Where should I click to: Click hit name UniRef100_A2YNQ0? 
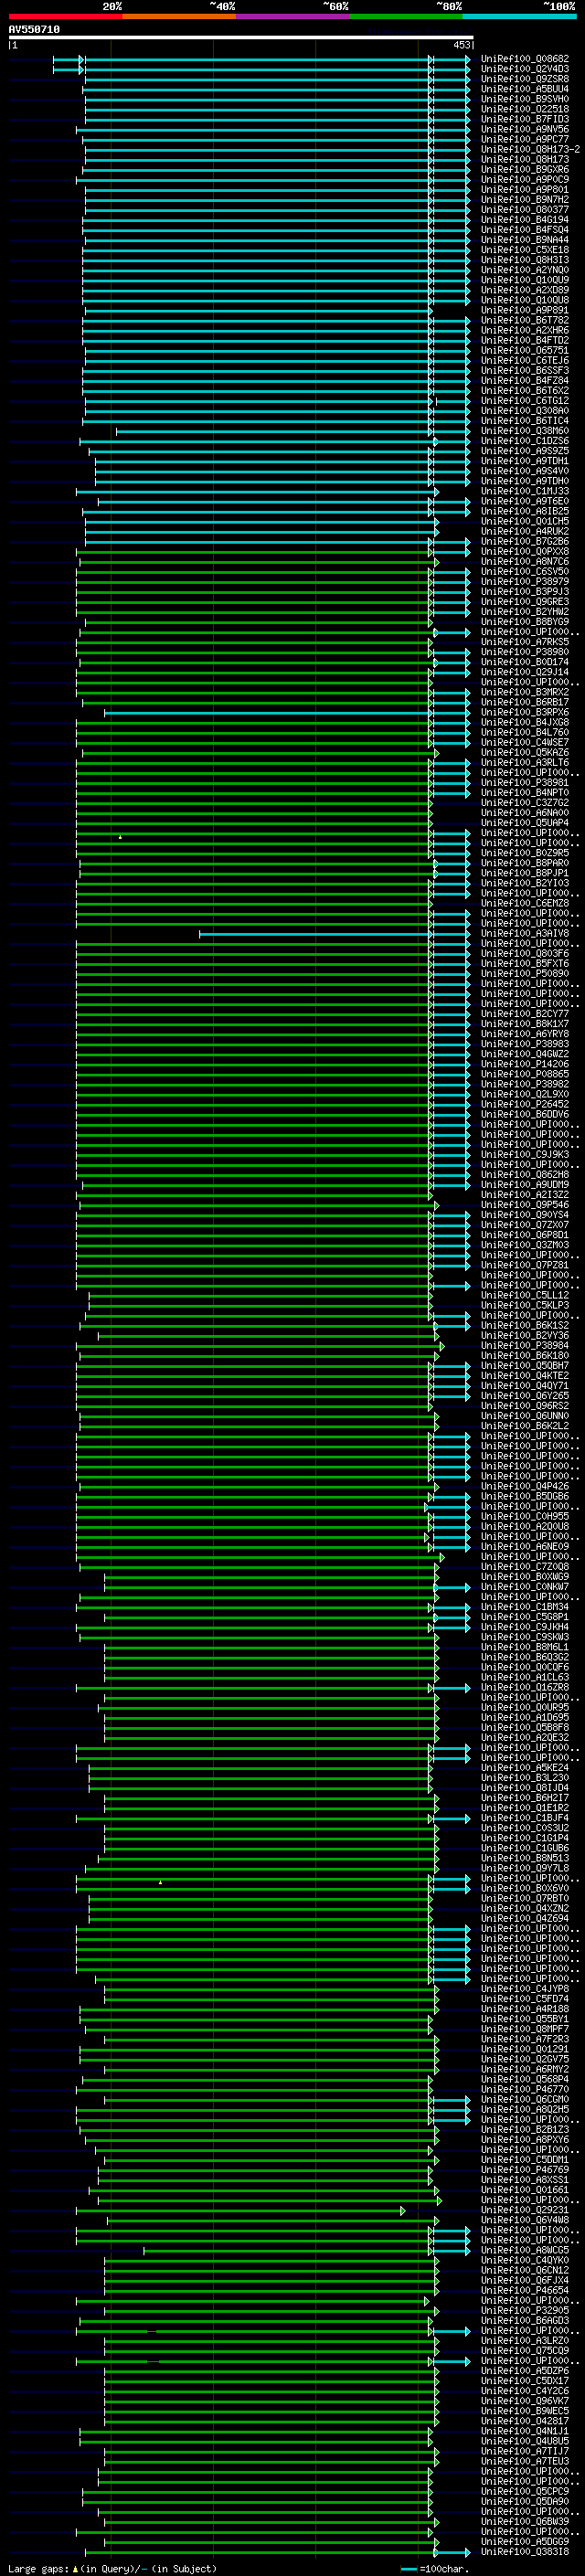[x=525, y=270]
